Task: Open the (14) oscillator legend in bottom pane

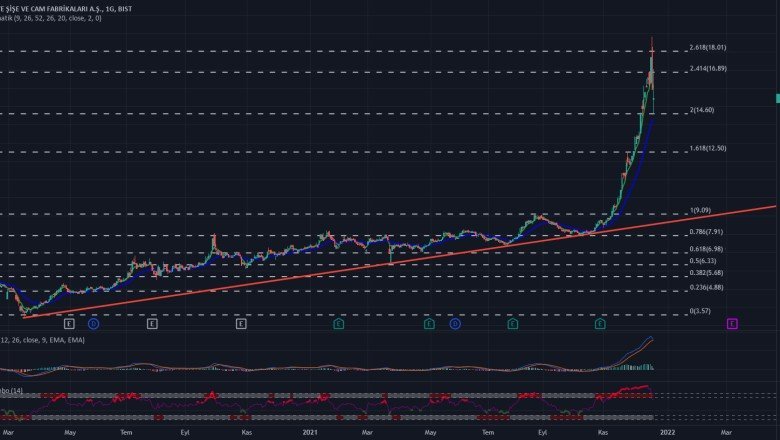Action: (x=11, y=391)
